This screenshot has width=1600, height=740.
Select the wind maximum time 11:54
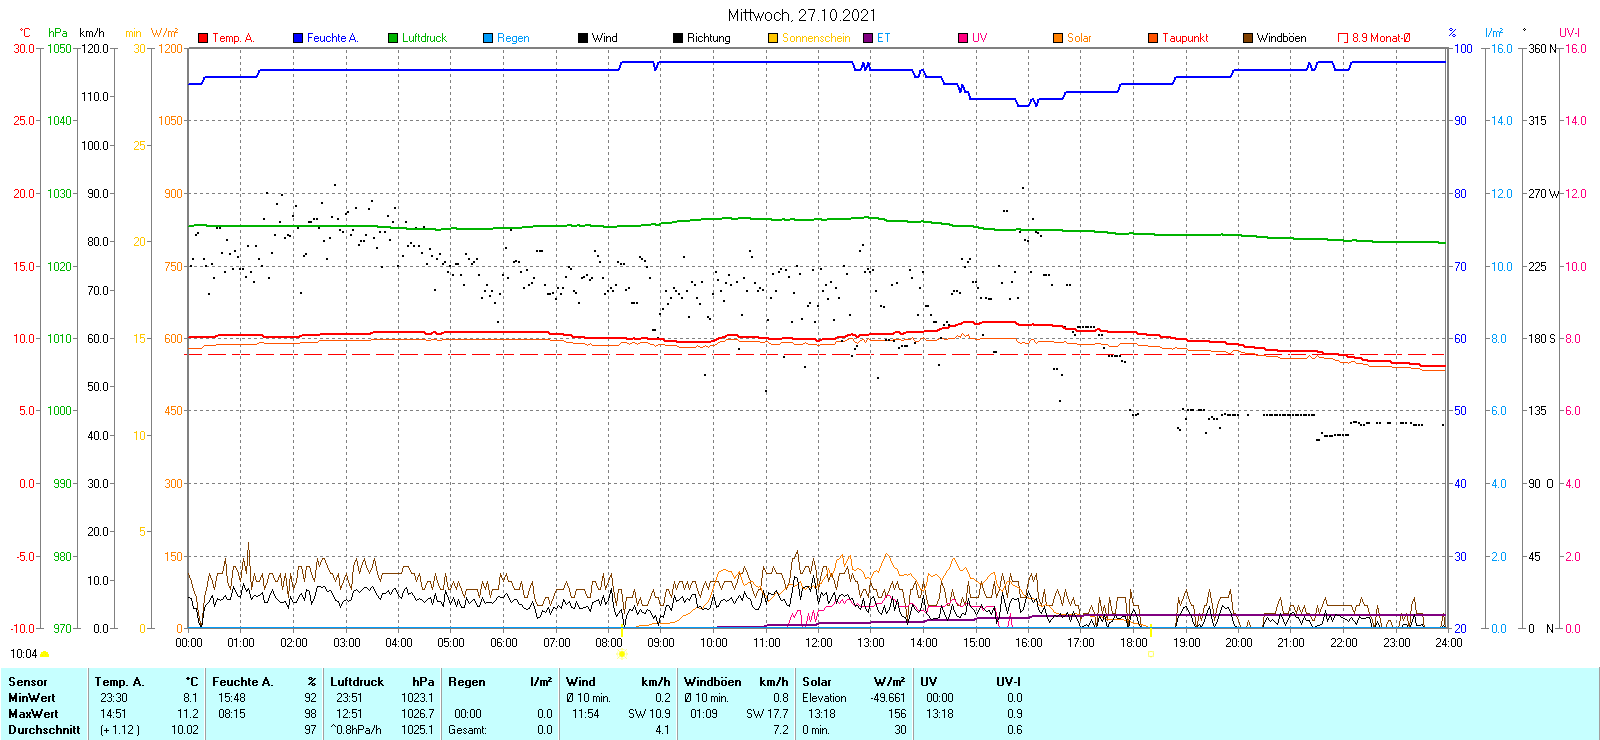[586, 714]
